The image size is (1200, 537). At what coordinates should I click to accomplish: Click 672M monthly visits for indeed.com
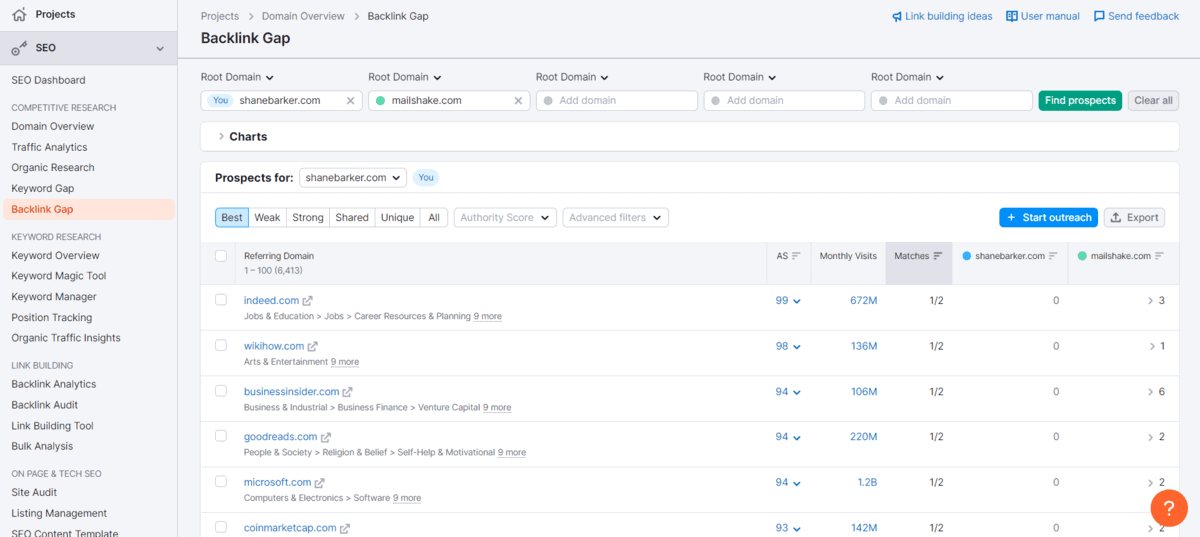click(x=863, y=301)
